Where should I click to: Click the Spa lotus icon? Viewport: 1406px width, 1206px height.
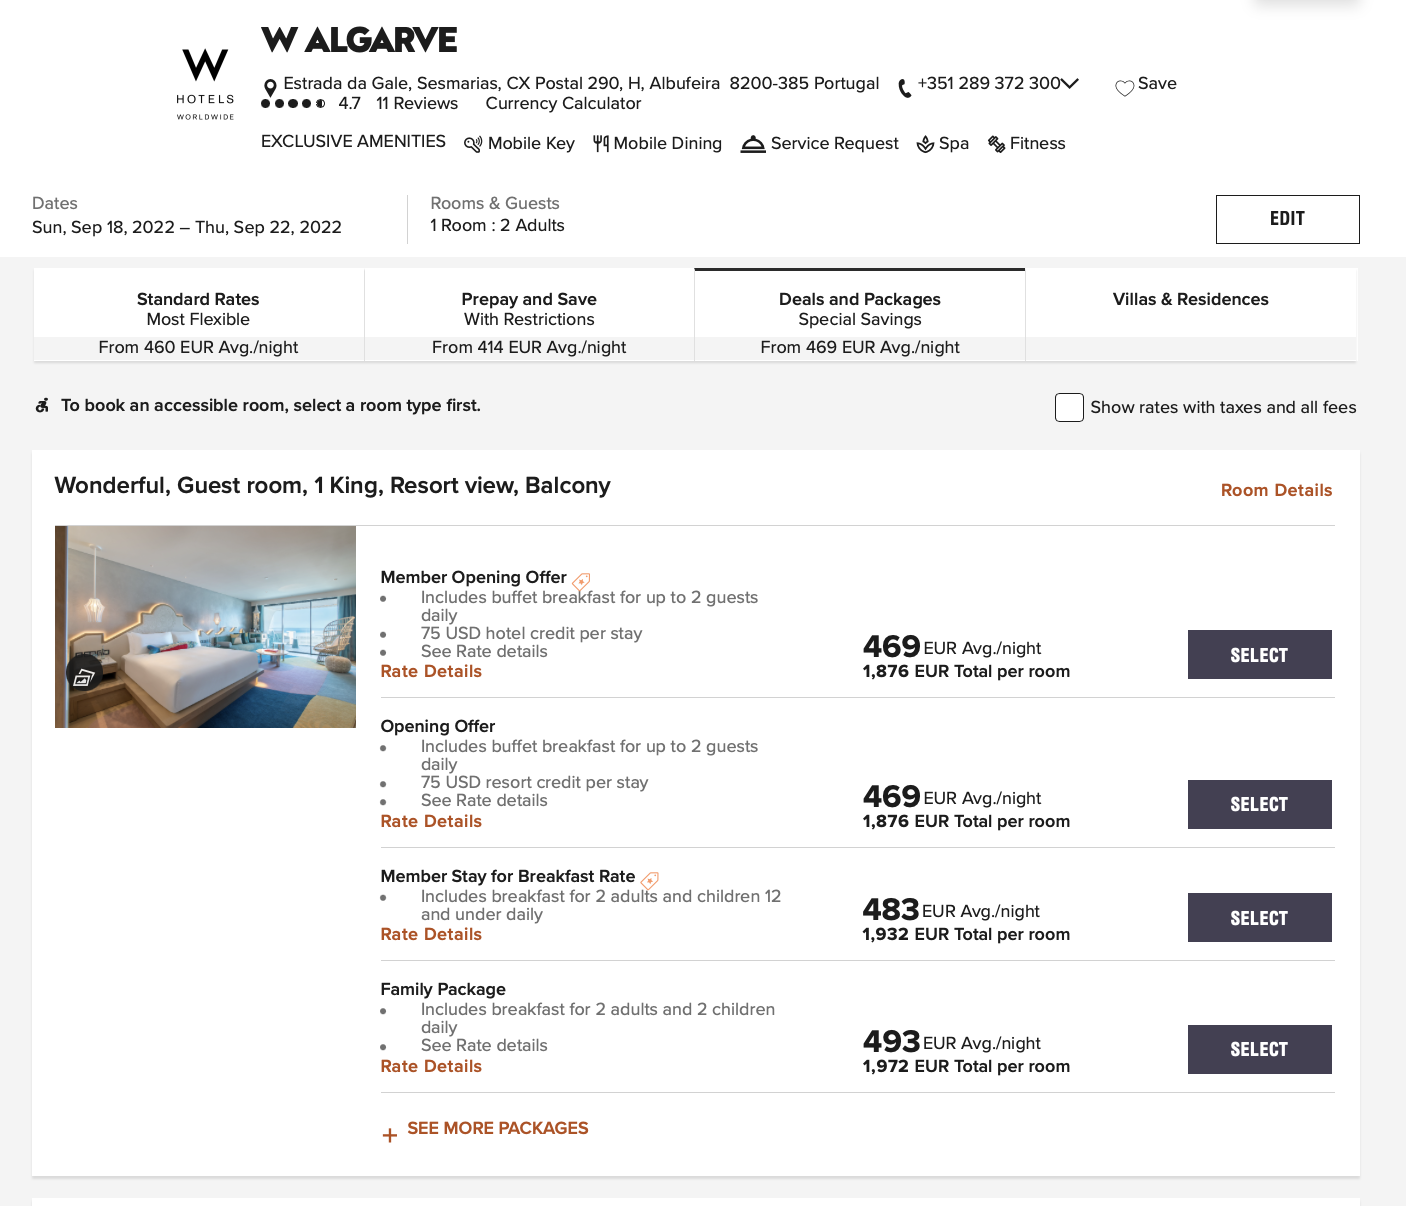[926, 144]
